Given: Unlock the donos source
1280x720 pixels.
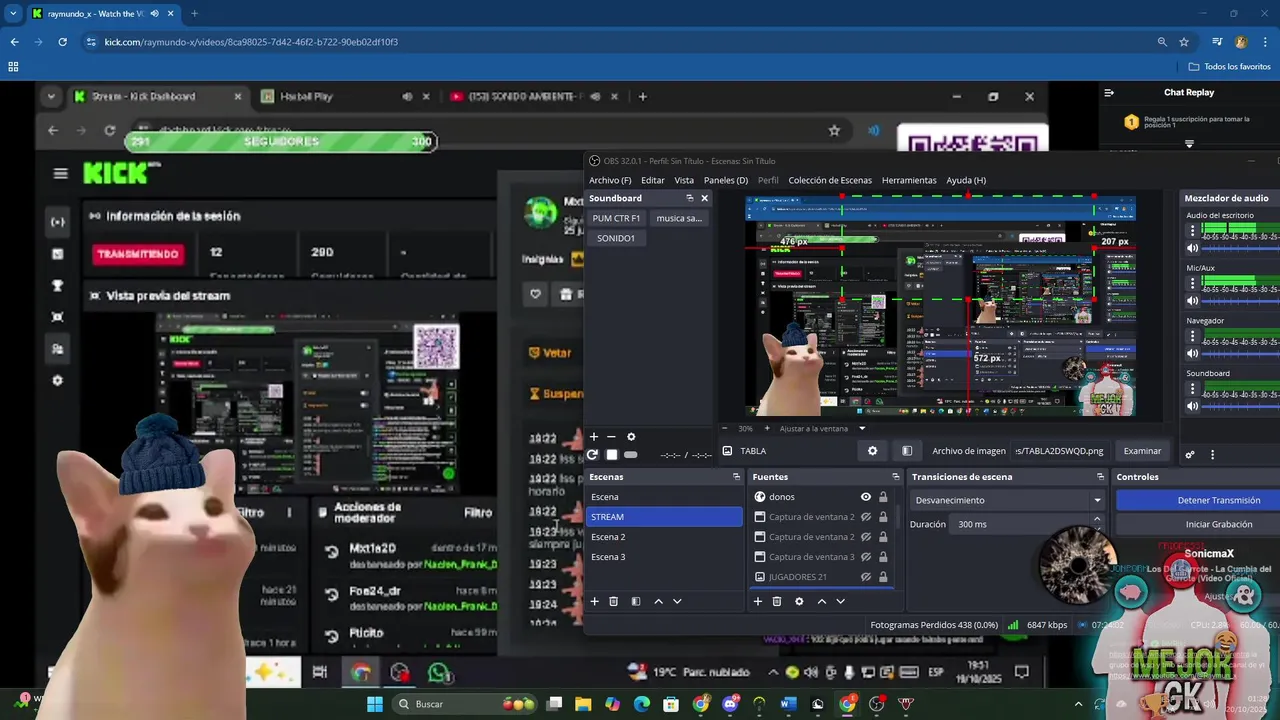Looking at the screenshot, I should pos(883,497).
